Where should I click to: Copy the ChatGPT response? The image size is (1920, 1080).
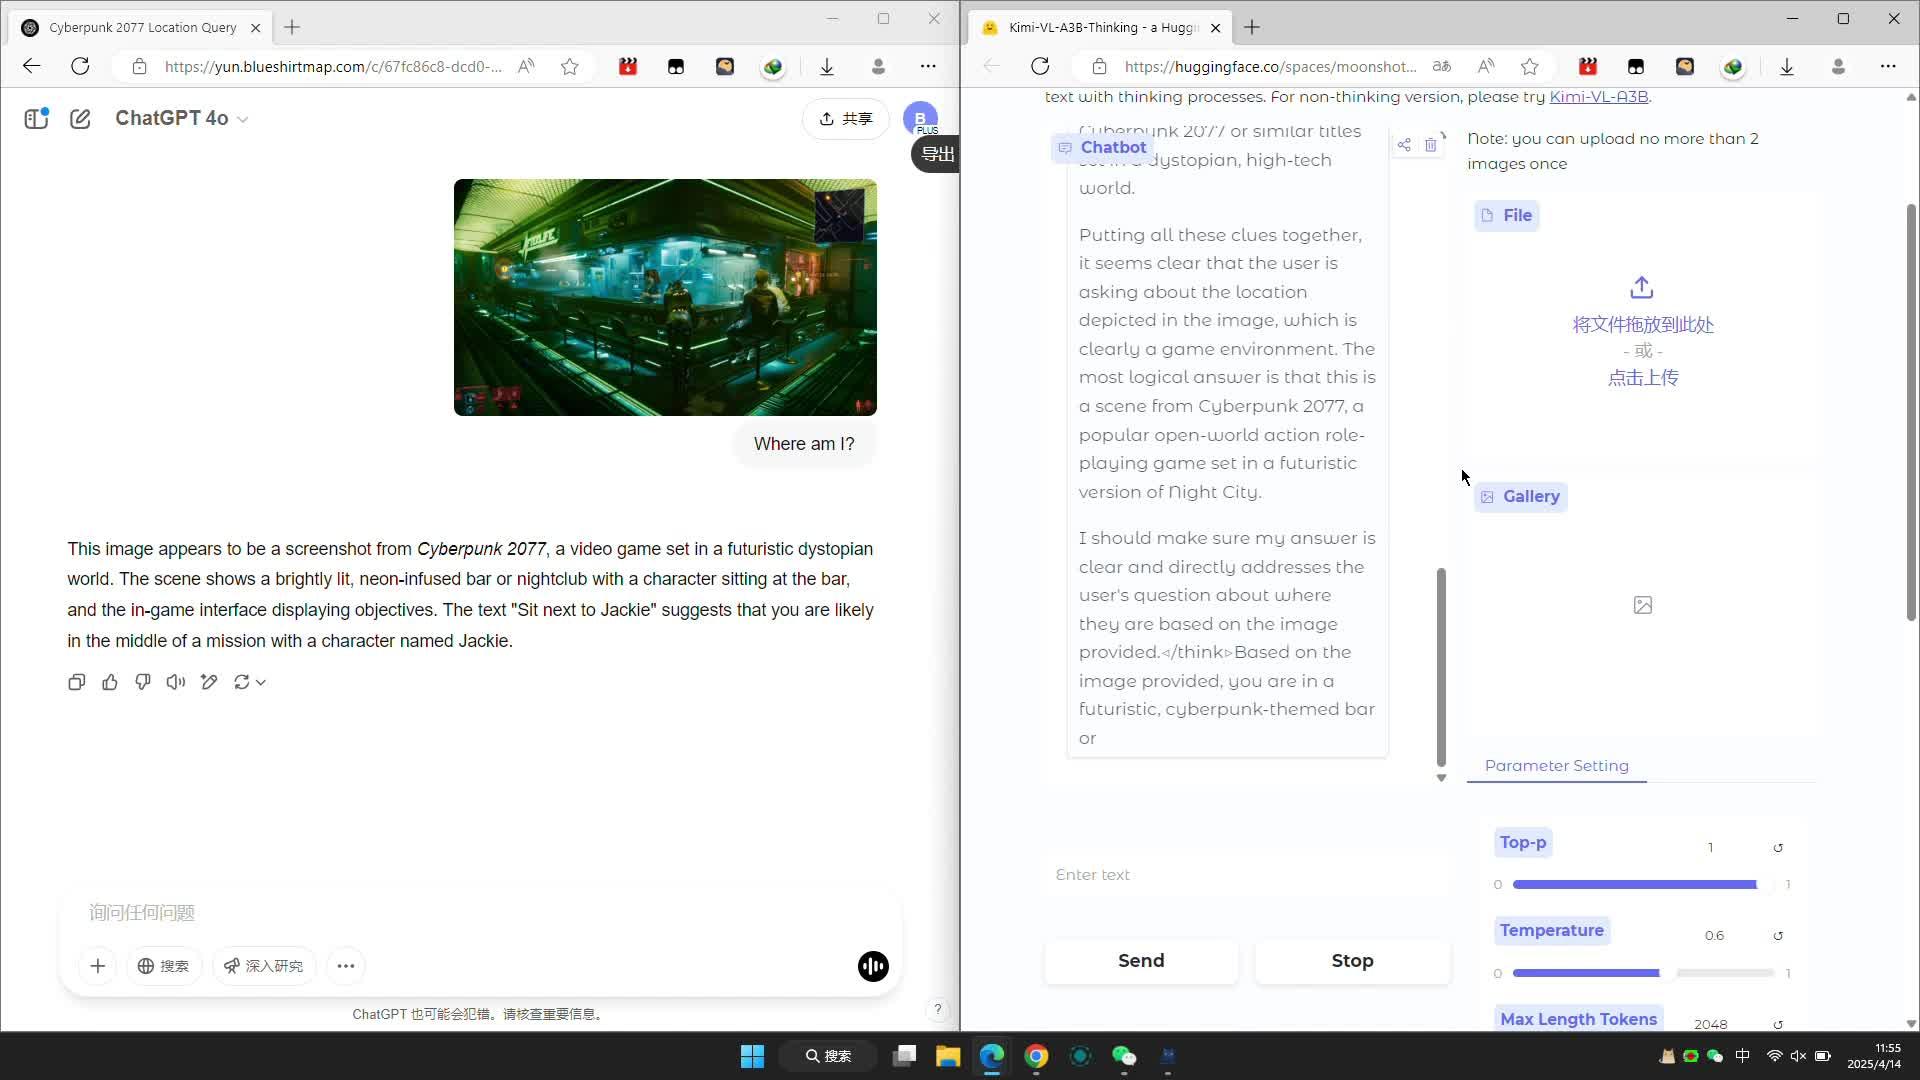point(76,682)
